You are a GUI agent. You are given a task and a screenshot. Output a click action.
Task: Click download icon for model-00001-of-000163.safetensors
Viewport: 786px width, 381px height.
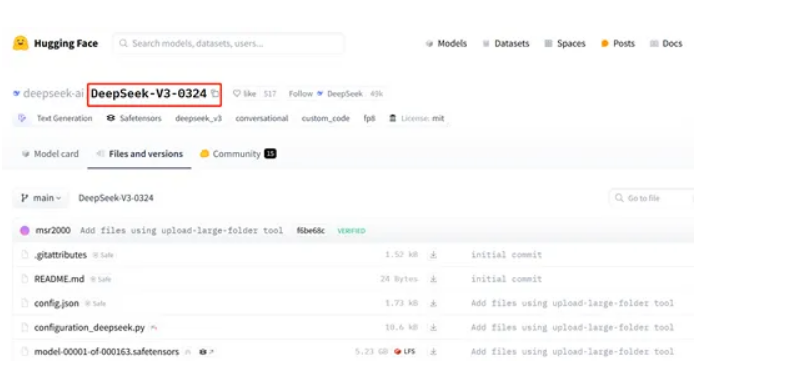click(x=433, y=351)
